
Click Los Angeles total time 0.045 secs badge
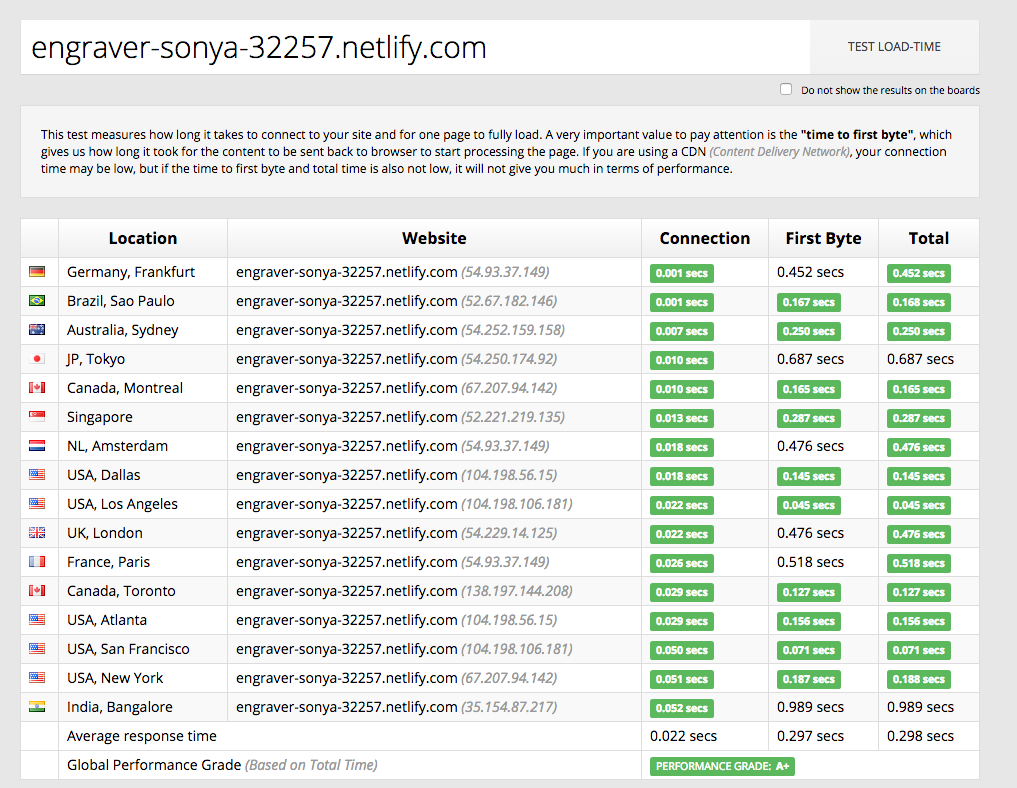[x=919, y=505]
